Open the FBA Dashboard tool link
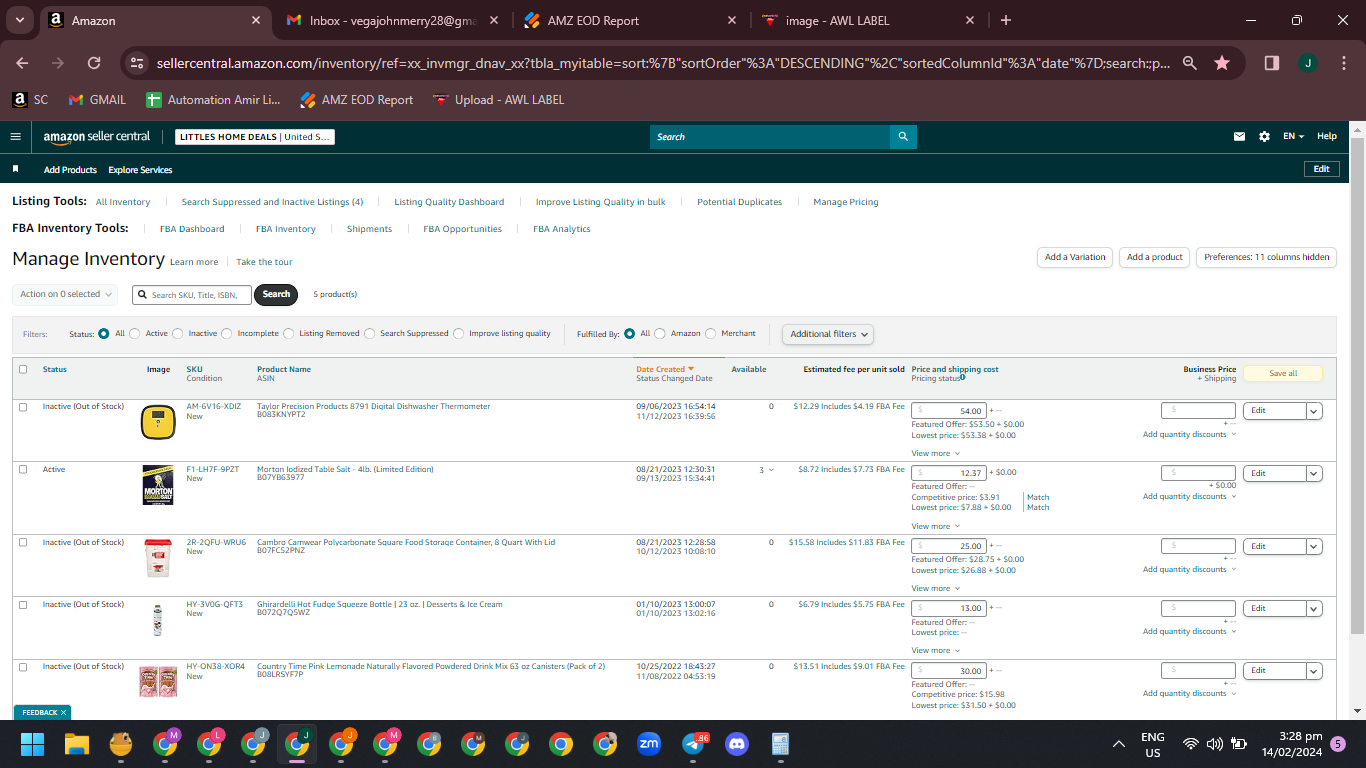 192,229
